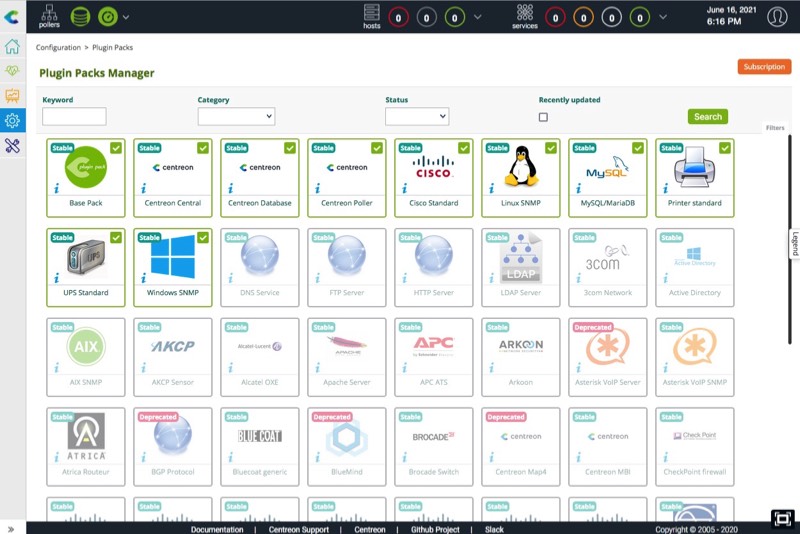Select the Configuration gear sidebar icon
Image resolution: width=800 pixels, height=534 pixels.
point(12,121)
